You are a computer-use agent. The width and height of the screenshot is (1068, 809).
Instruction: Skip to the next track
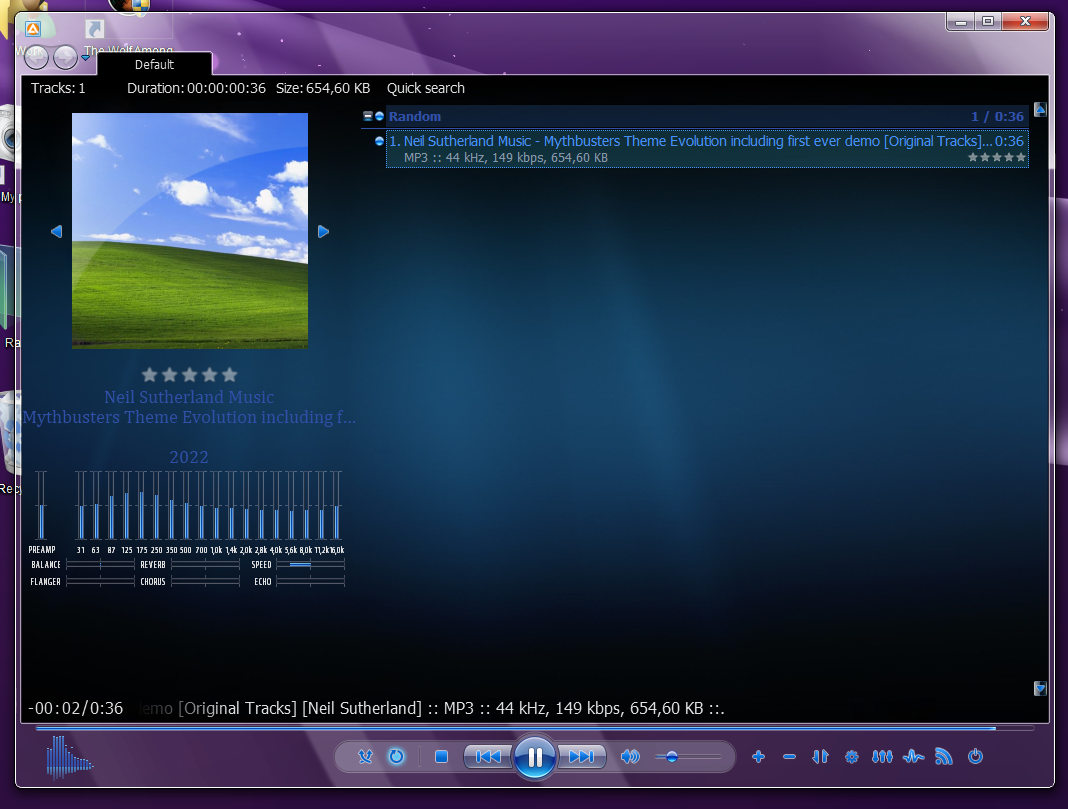coord(582,757)
